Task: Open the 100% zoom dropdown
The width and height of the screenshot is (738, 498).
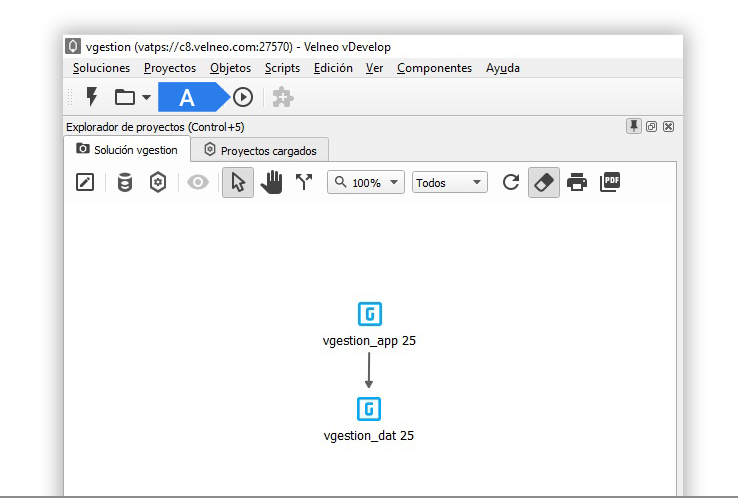Action: tap(366, 182)
